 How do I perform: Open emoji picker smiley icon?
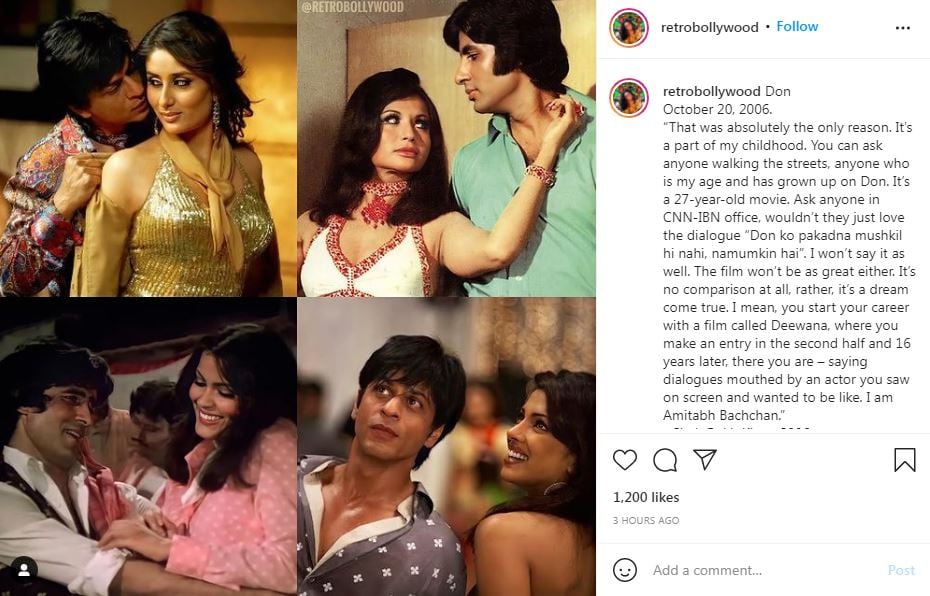[x=625, y=570]
